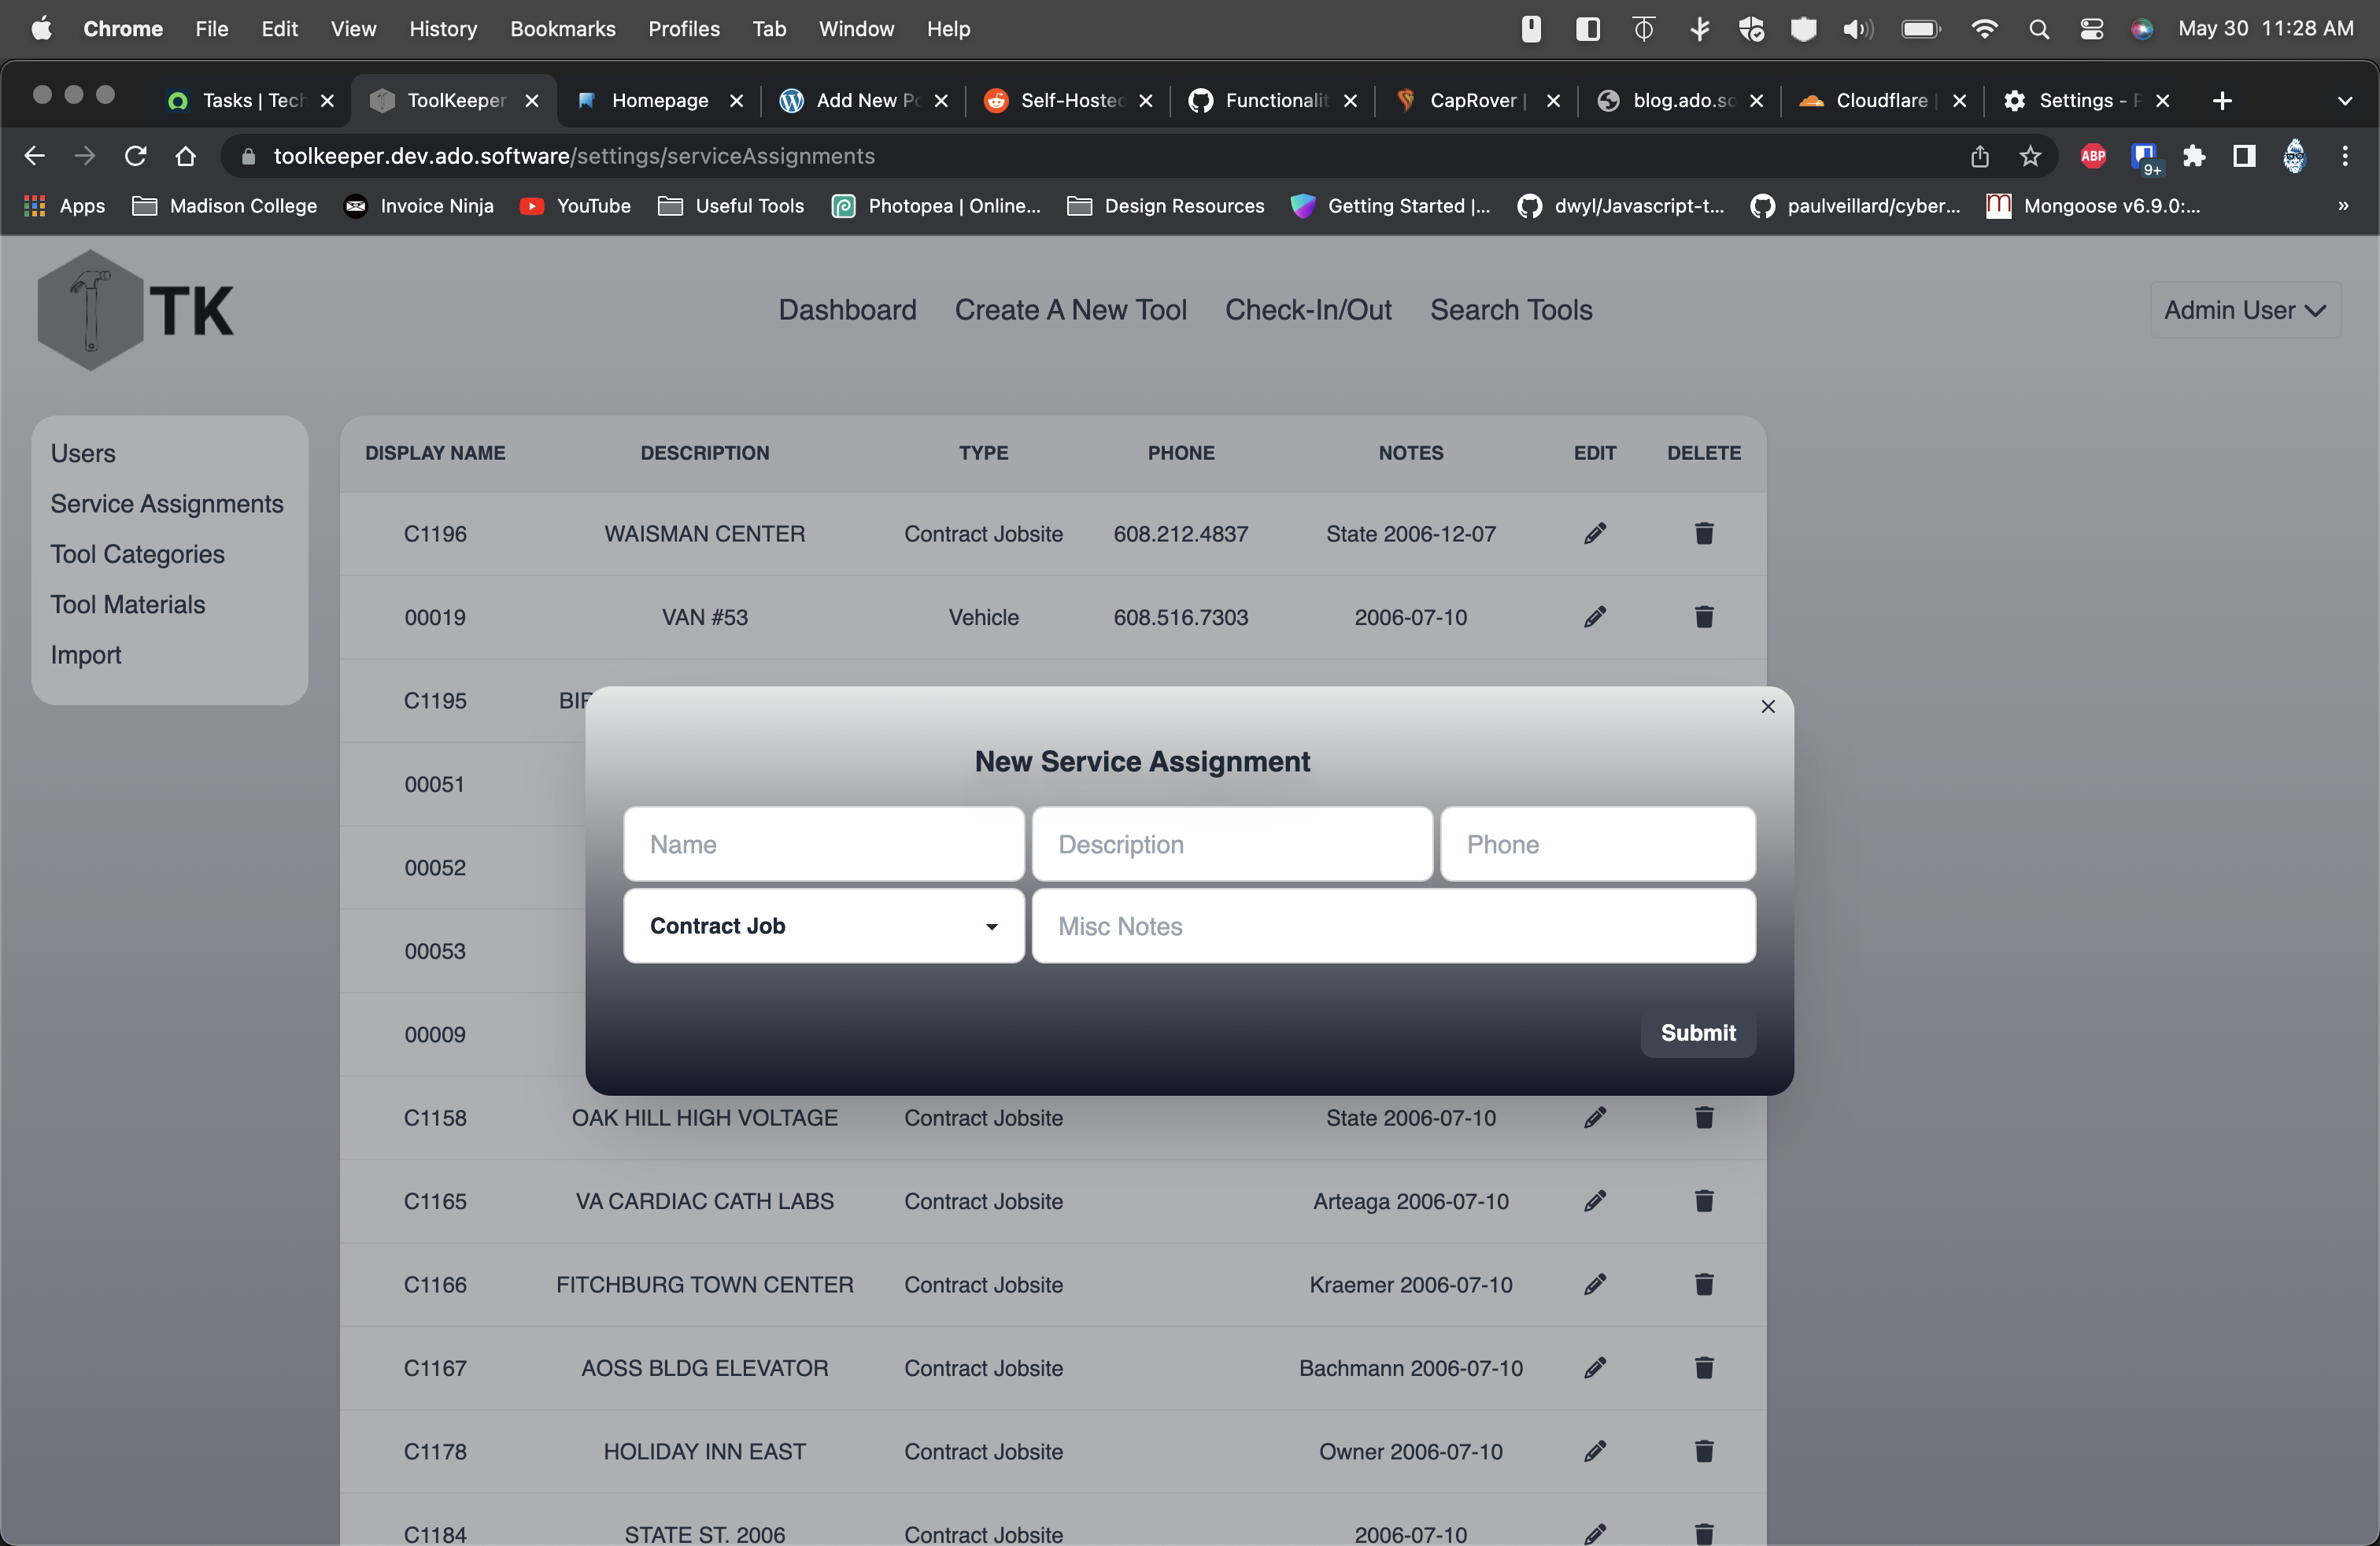This screenshot has width=2380, height=1546.
Task: Click the Misc Notes text field
Action: click(1393, 926)
